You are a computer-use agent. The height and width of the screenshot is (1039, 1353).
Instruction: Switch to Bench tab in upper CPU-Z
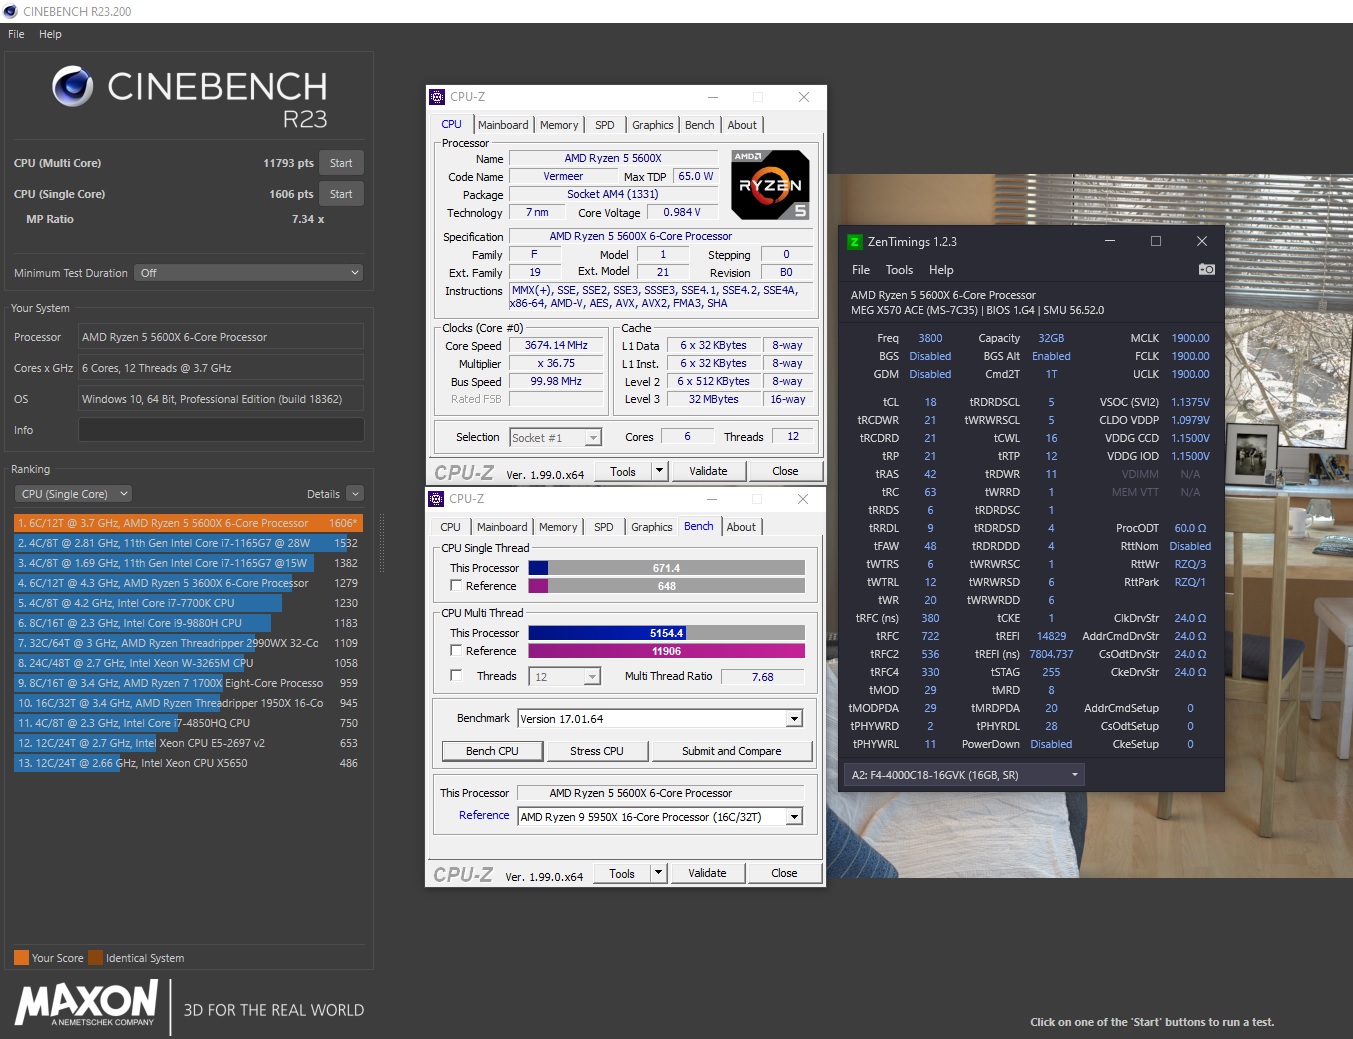(x=699, y=125)
